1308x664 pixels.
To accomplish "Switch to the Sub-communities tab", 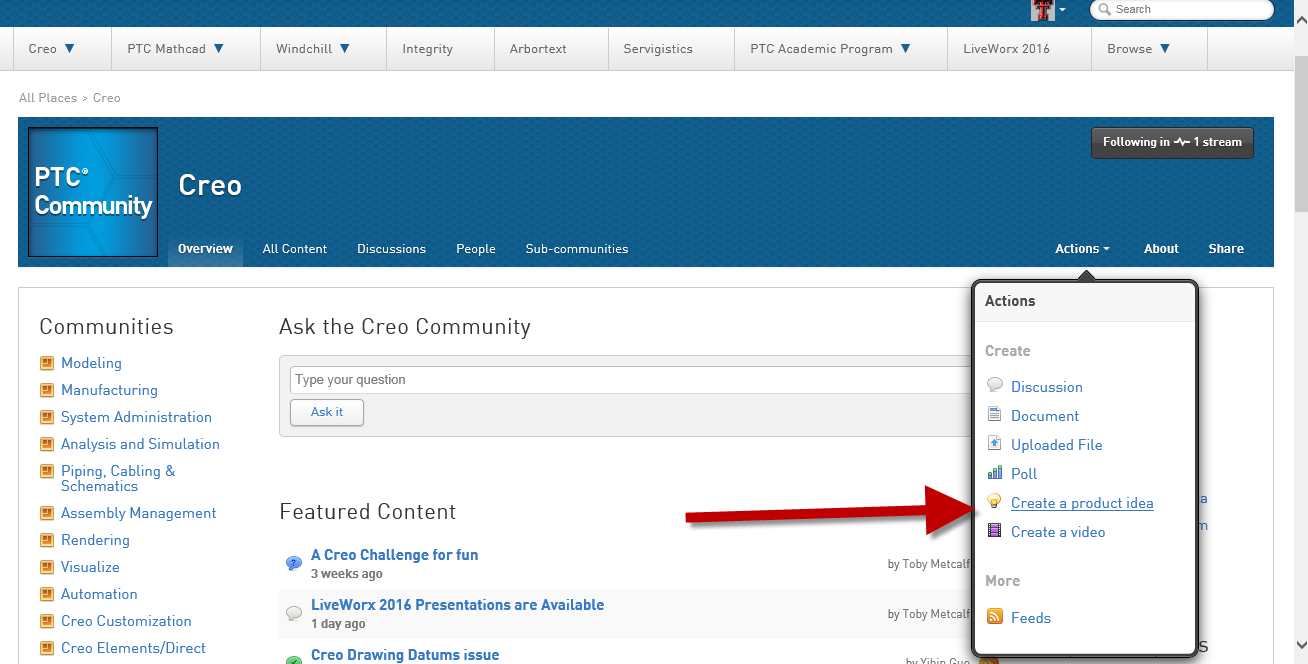I will (577, 249).
